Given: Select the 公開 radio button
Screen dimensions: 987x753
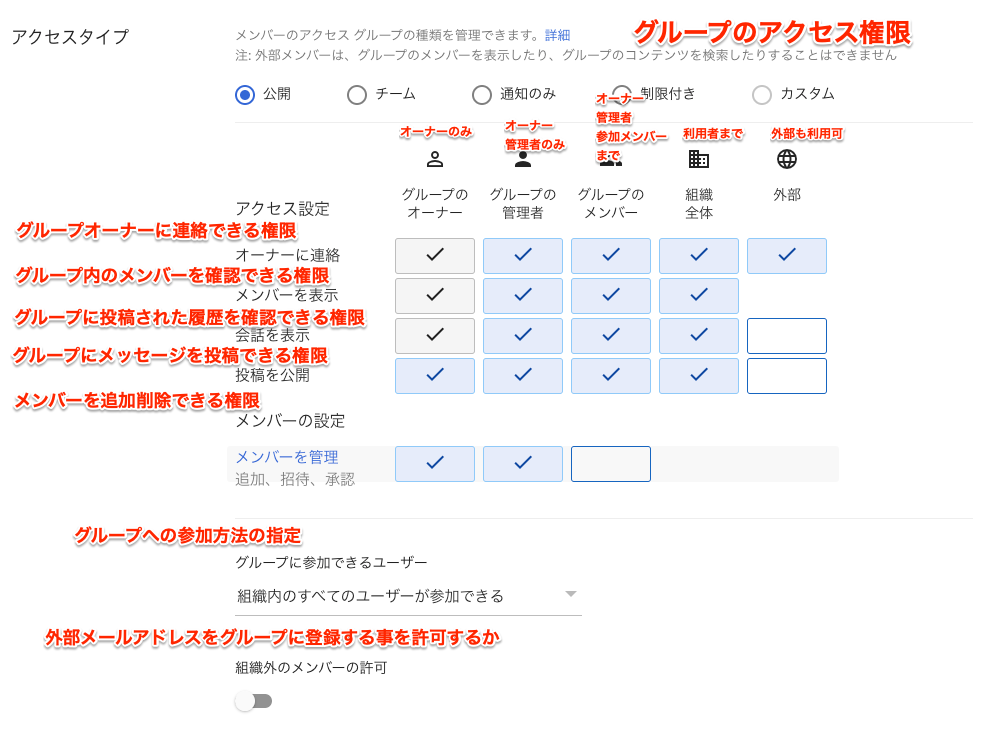Looking at the screenshot, I should (245, 95).
